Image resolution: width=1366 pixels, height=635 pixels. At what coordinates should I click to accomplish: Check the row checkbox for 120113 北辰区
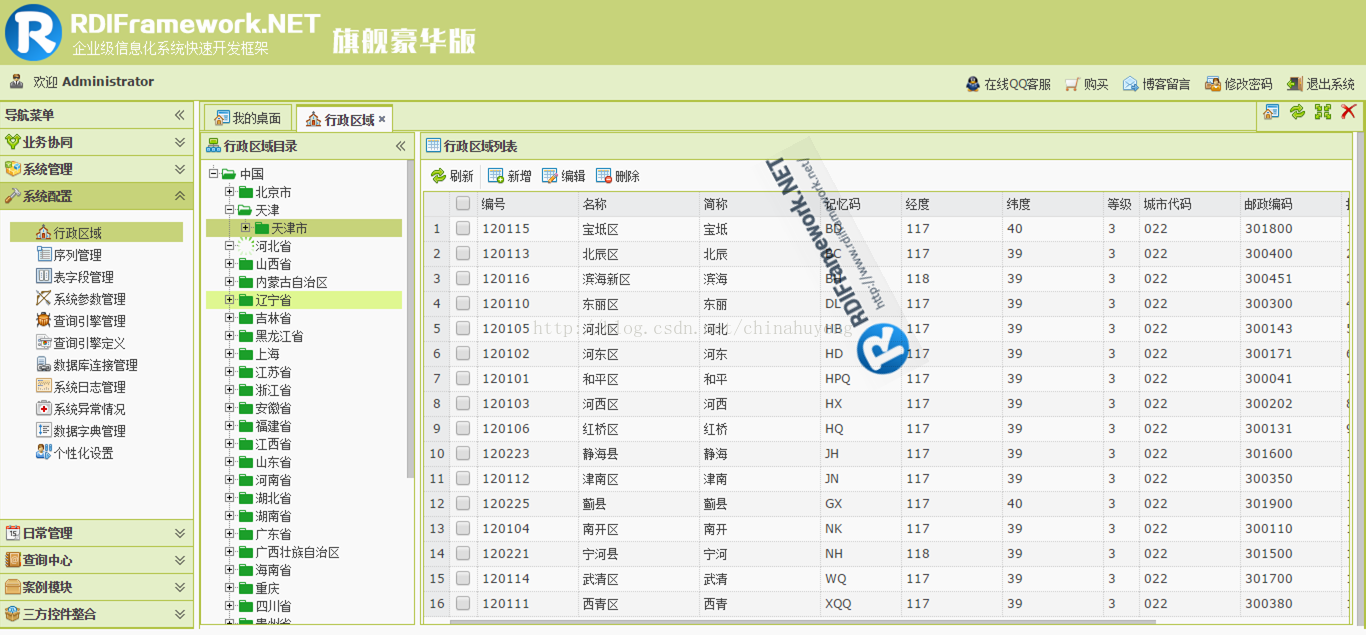pos(463,253)
